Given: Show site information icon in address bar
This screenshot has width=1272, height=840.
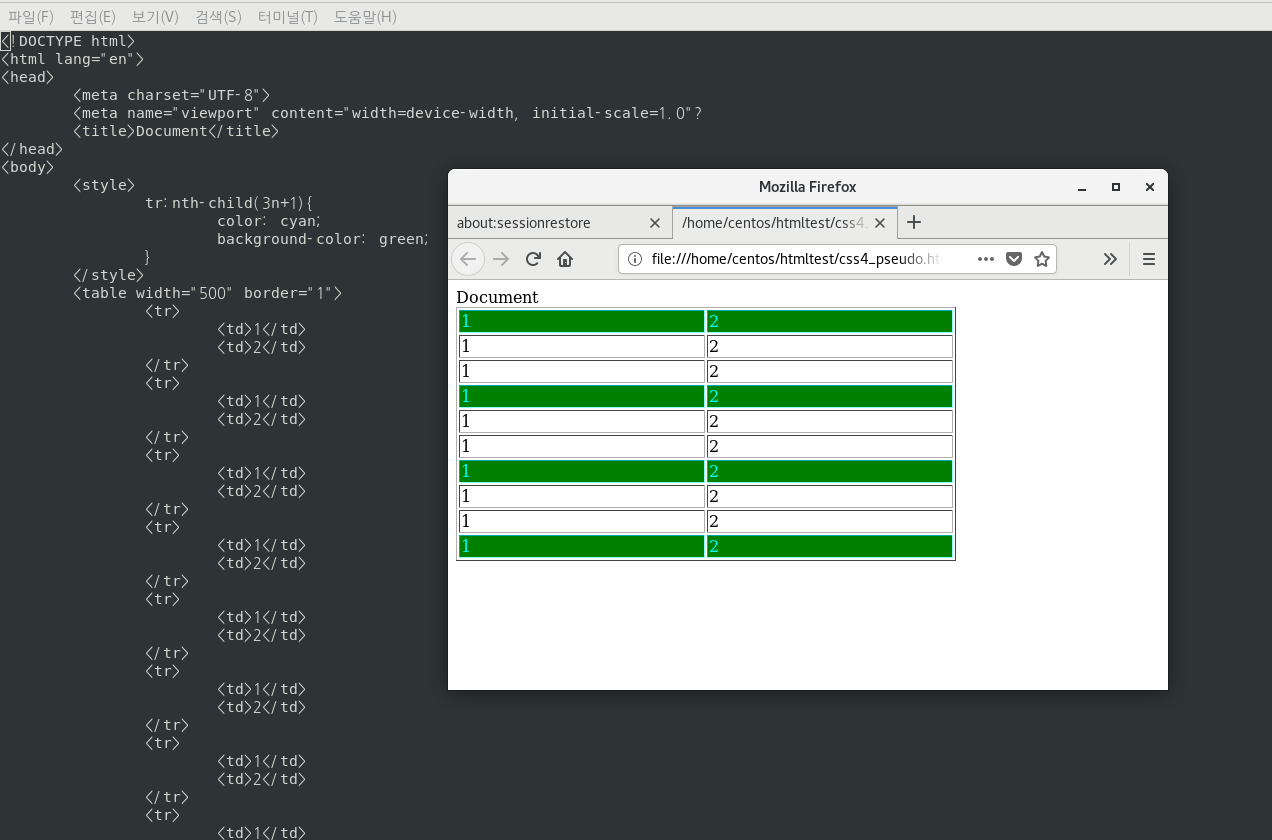Looking at the screenshot, I should click(634, 259).
